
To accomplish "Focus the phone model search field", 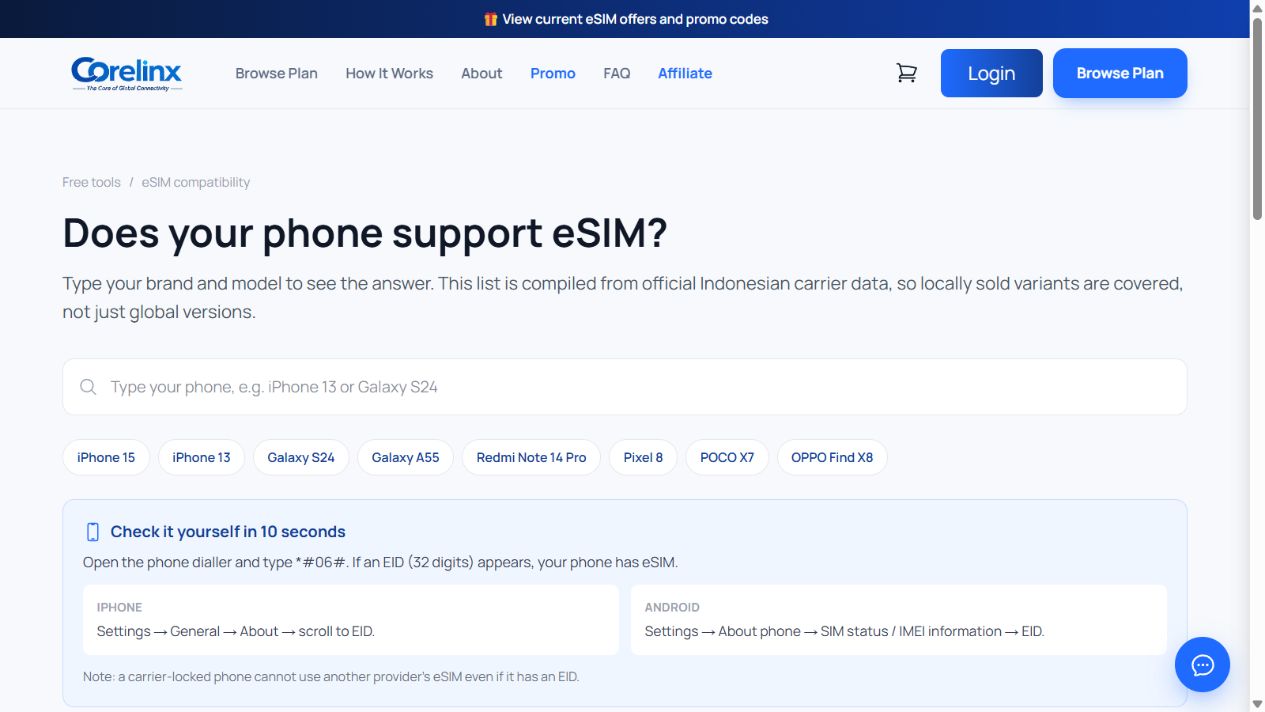I will (625, 387).
